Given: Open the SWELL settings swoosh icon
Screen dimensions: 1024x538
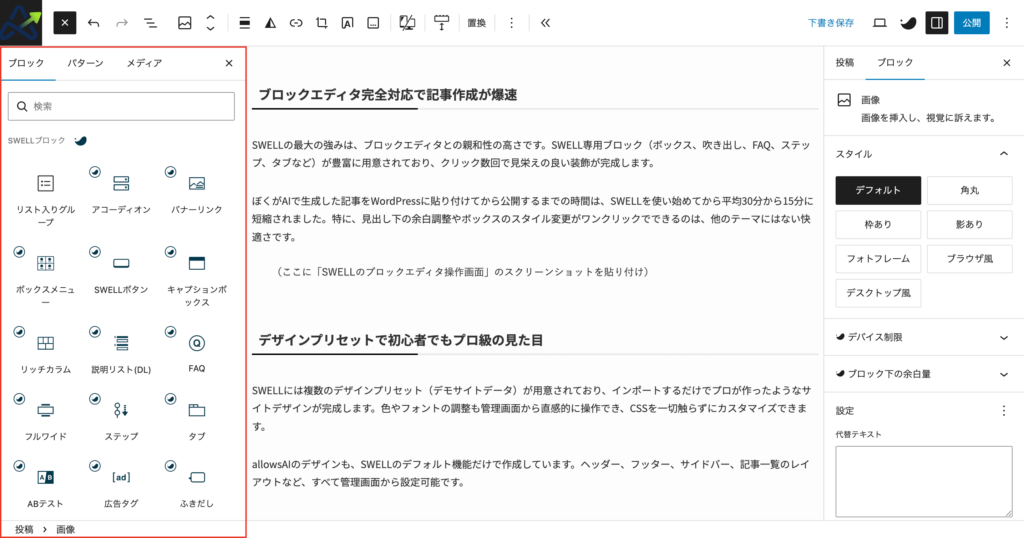Looking at the screenshot, I should (908, 22).
